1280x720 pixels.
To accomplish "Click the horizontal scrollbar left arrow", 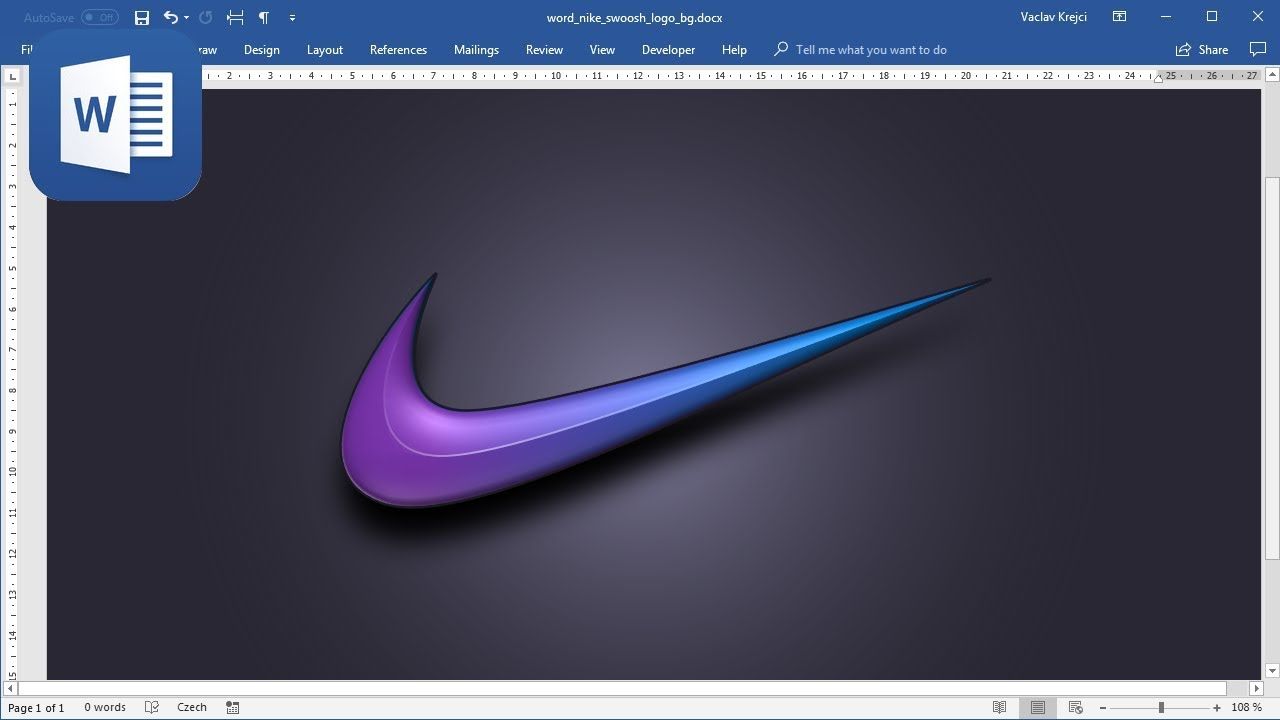I will point(12,688).
